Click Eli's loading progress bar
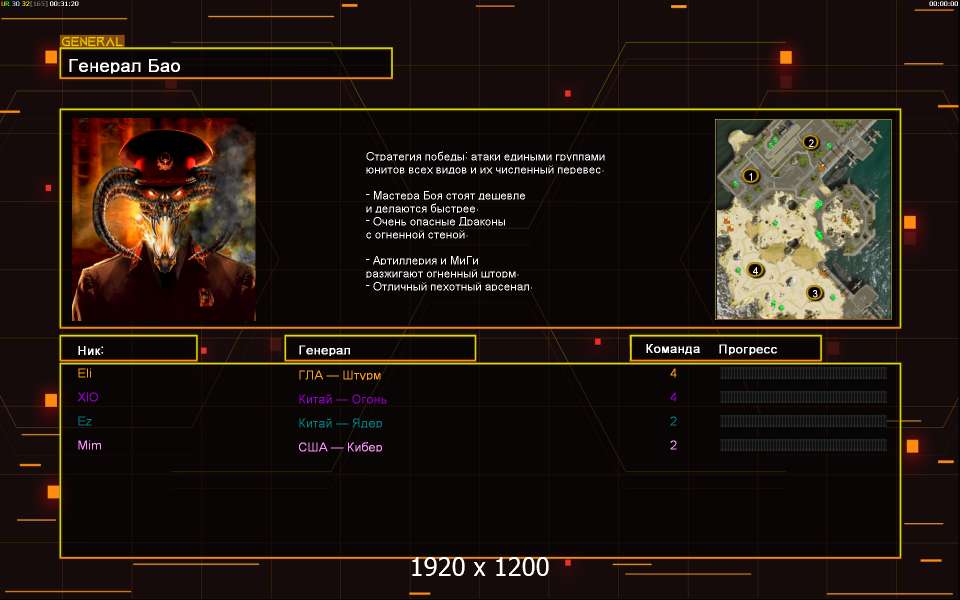The width and height of the screenshot is (960, 600). tap(803, 373)
